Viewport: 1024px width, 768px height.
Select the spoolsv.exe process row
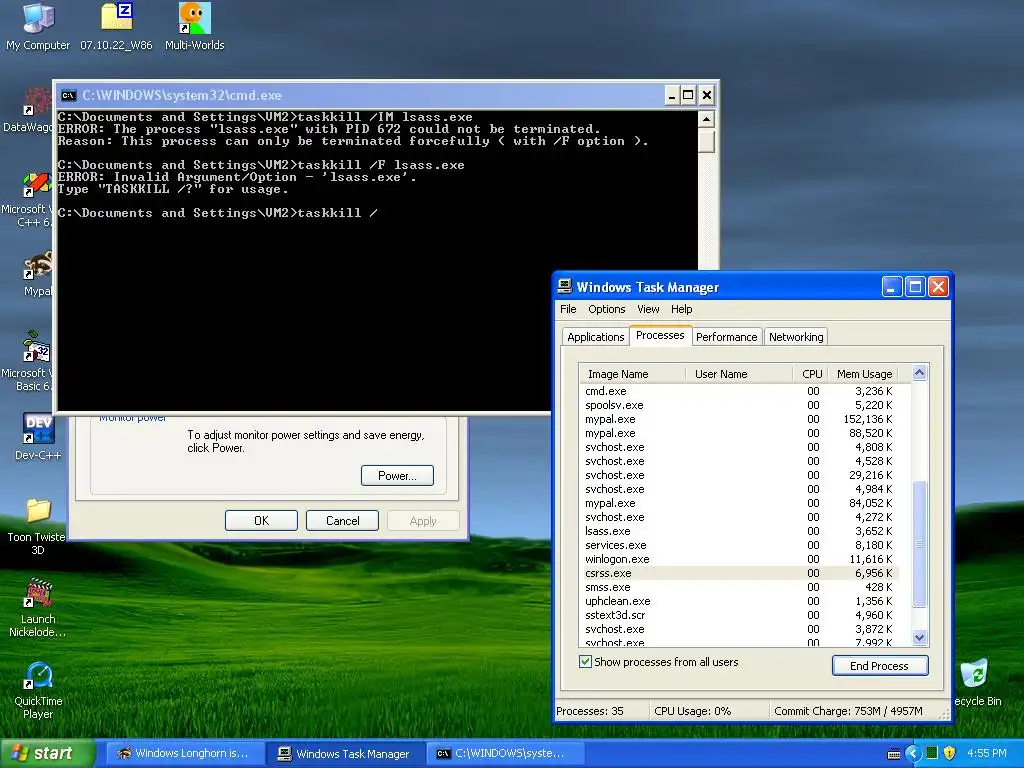739,405
